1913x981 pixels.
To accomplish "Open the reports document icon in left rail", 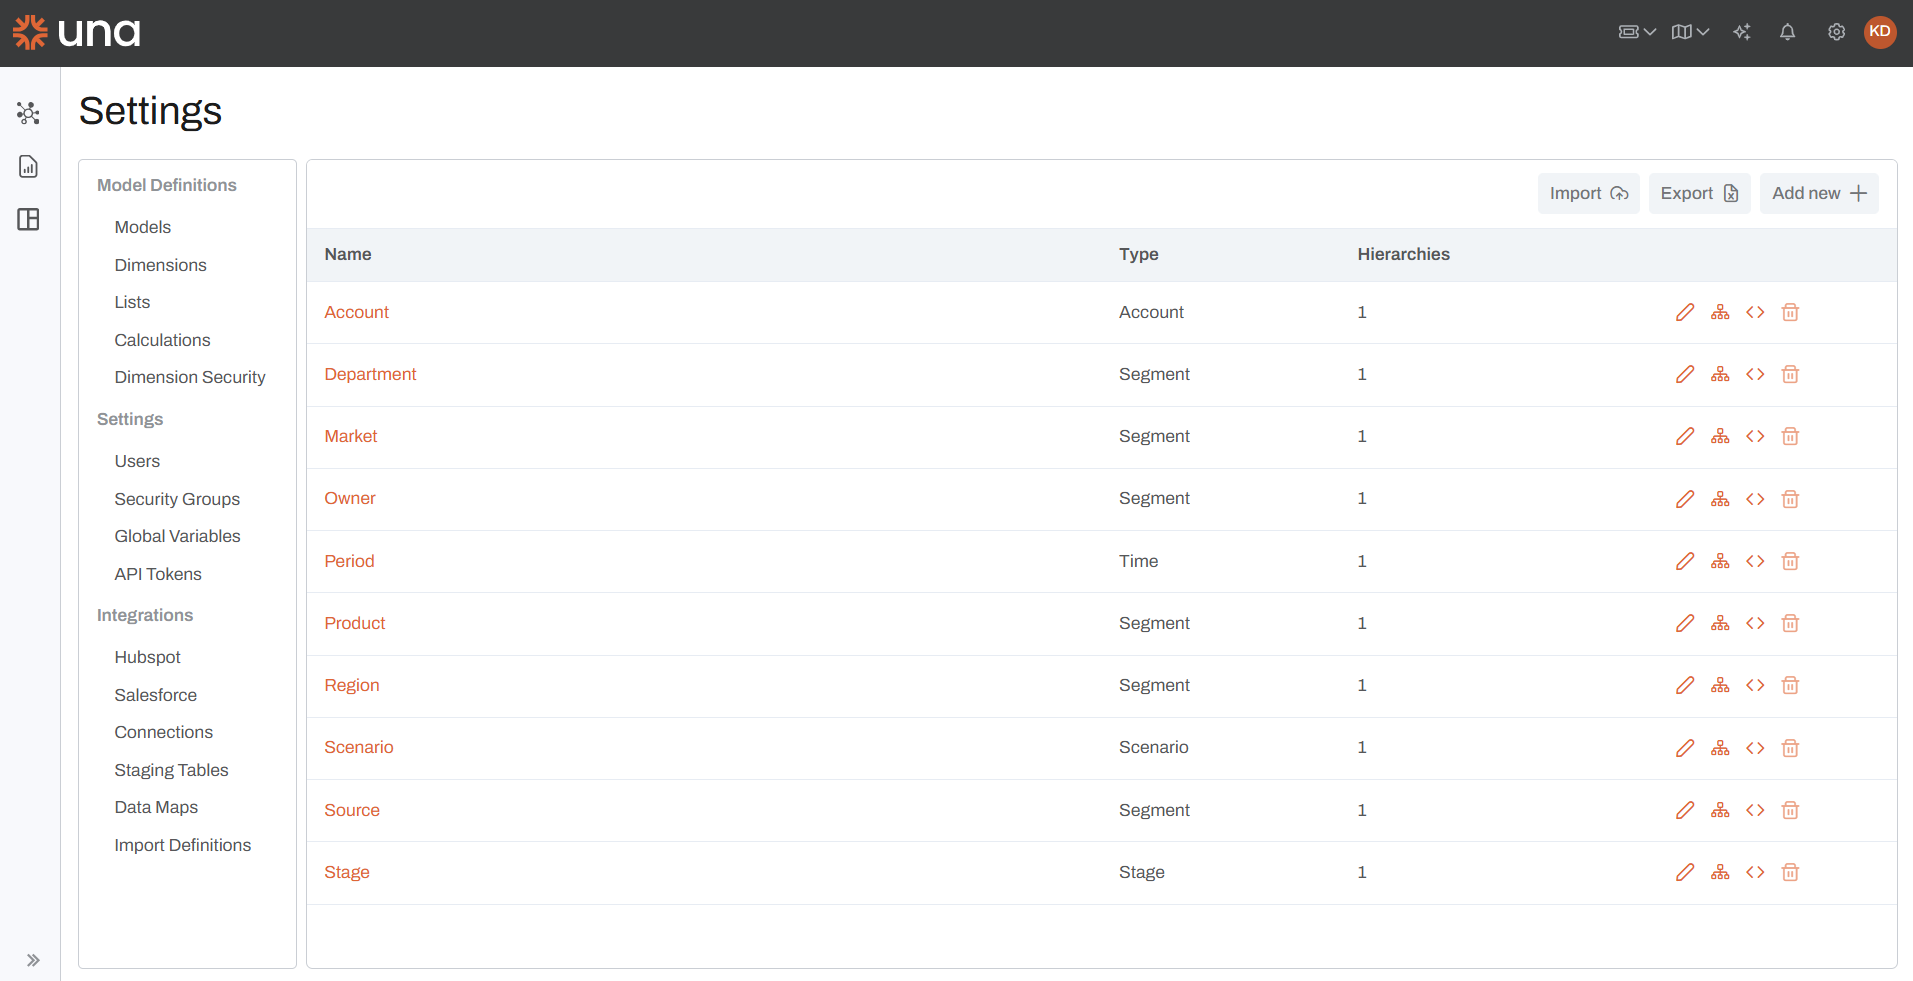I will tap(28, 166).
